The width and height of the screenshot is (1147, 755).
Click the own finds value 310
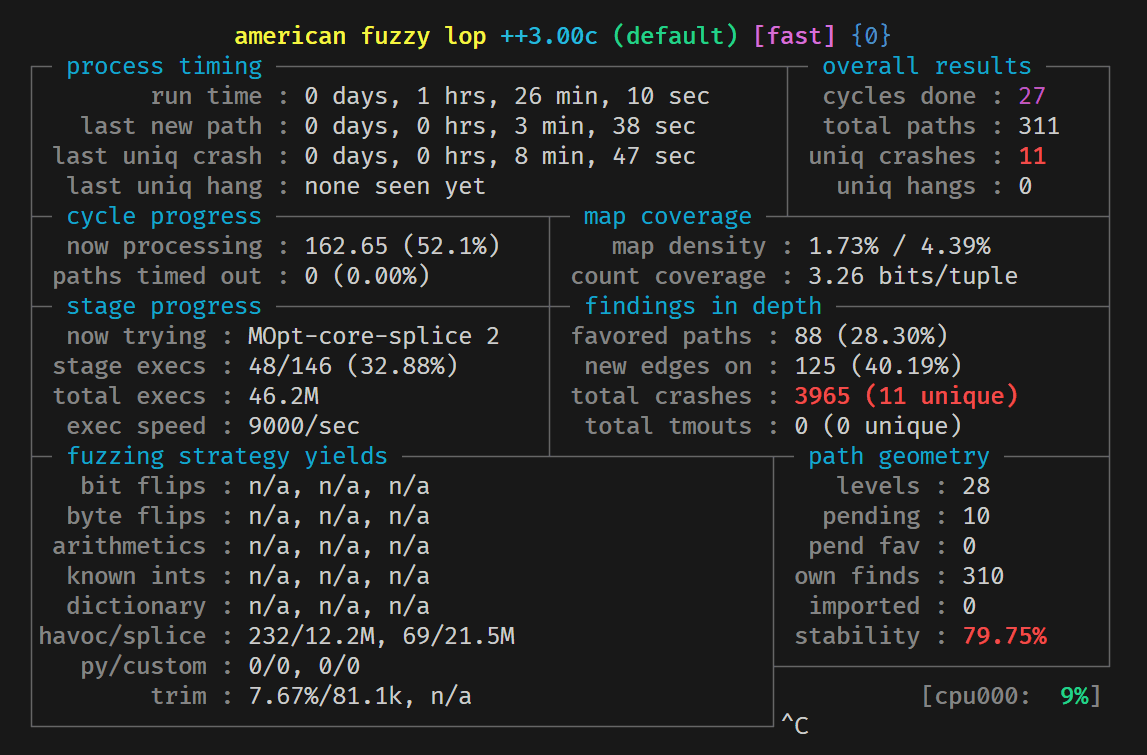pyautogui.click(x=982, y=576)
